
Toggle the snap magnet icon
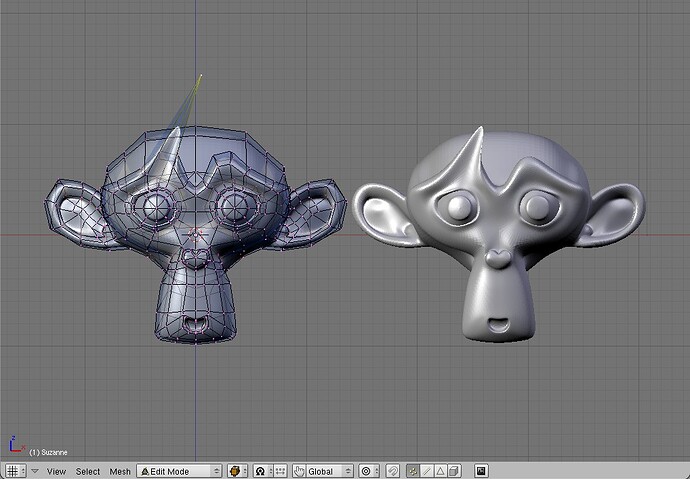[x=393, y=471]
